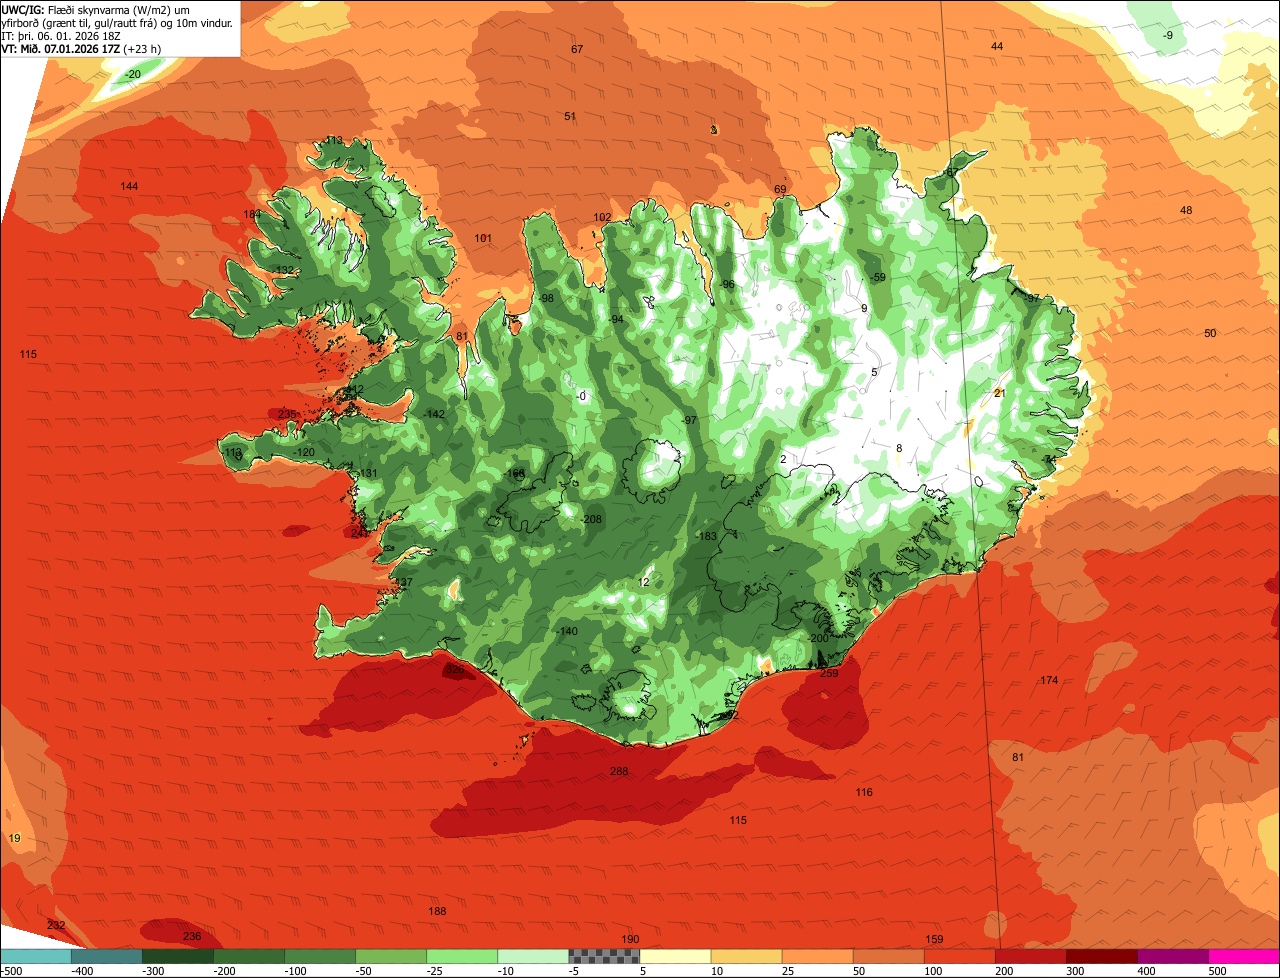Viewport: 1280px width, 978px height.
Task: Click the flux value -140 in southwest Iceland
Action: [x=567, y=631]
